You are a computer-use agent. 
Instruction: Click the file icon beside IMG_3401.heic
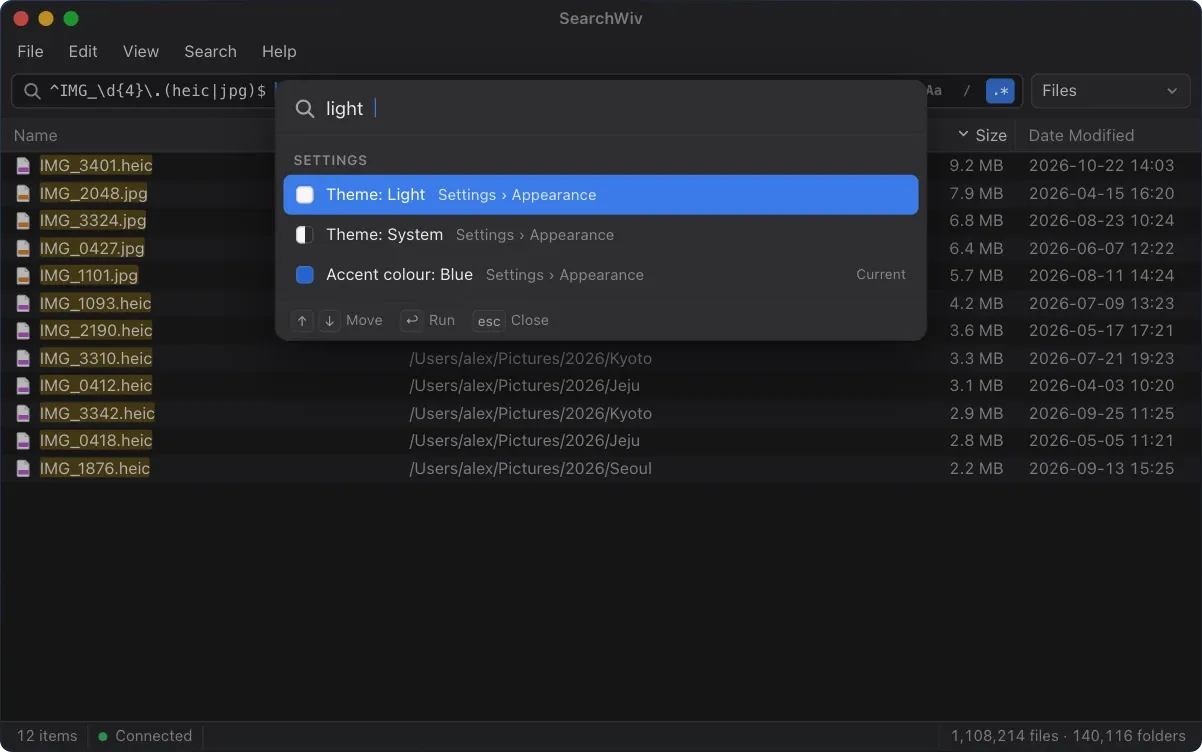click(23, 166)
